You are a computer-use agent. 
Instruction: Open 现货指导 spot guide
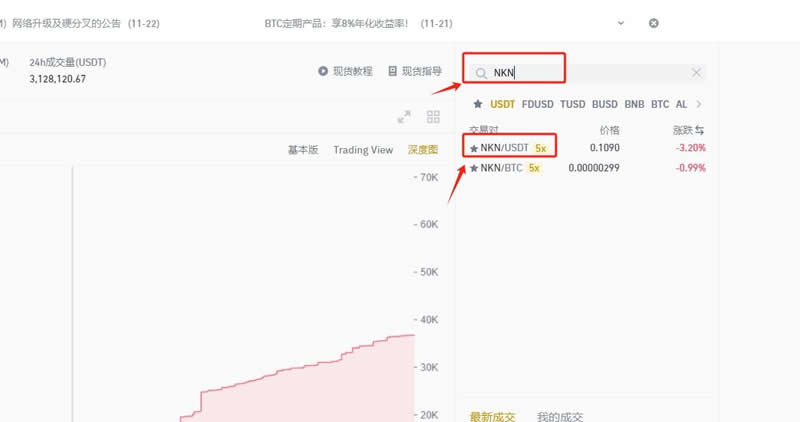coord(415,71)
